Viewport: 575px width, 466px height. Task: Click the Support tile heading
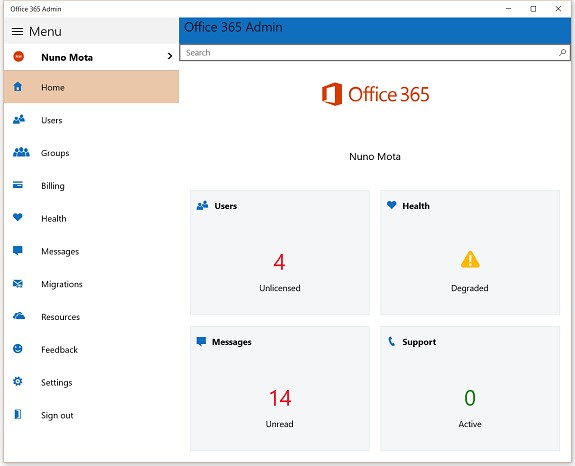419,342
